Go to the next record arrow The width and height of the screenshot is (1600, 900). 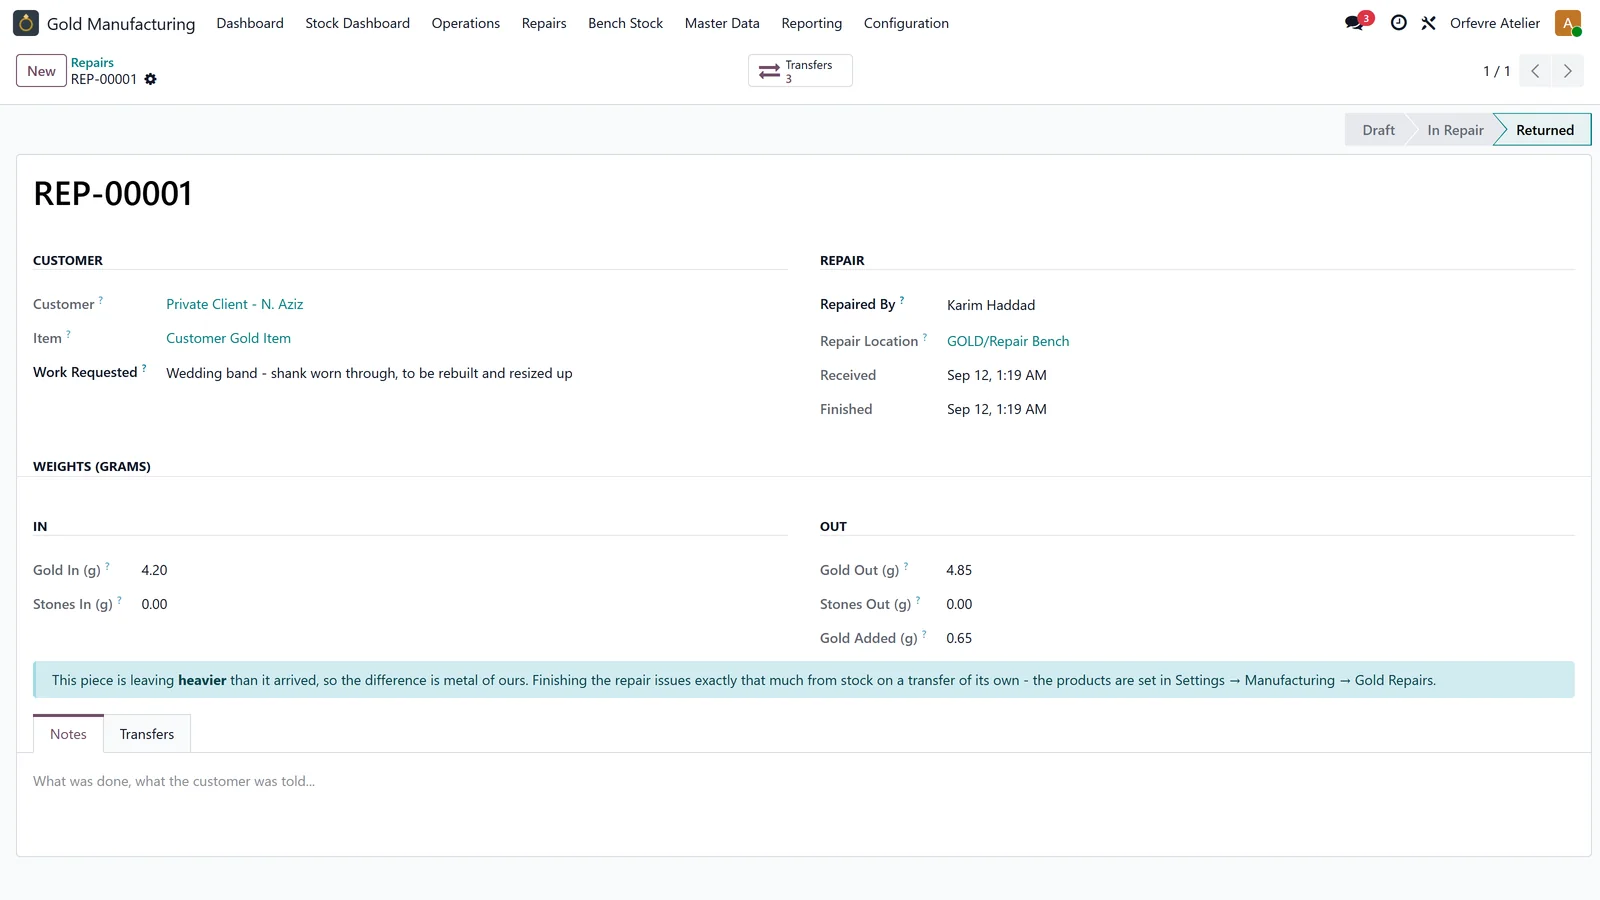point(1567,71)
